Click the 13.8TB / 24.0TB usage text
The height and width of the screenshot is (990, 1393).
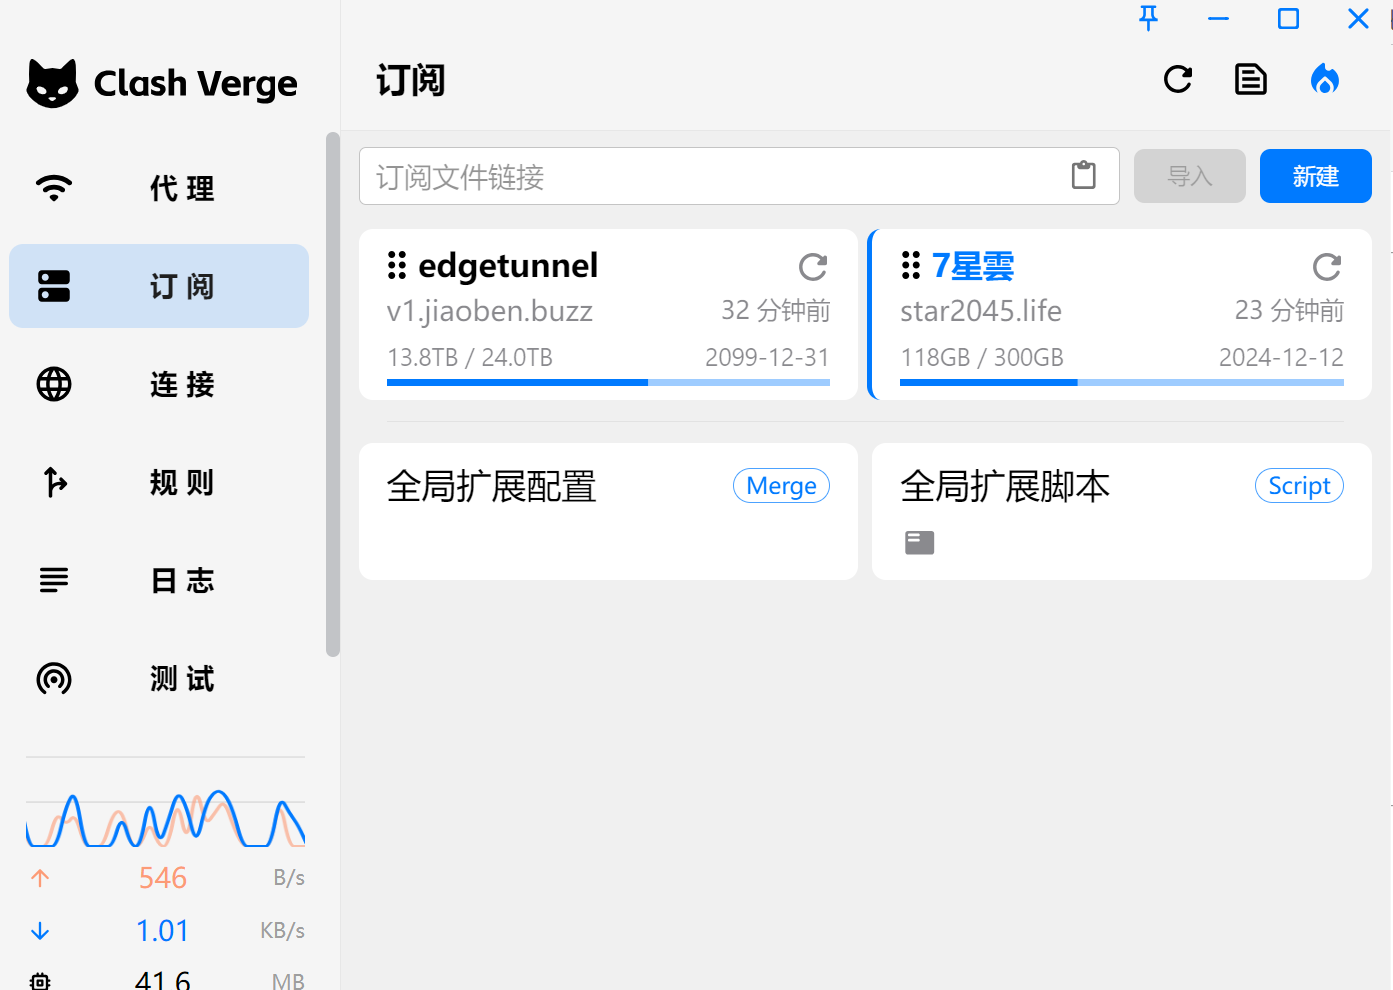click(470, 357)
